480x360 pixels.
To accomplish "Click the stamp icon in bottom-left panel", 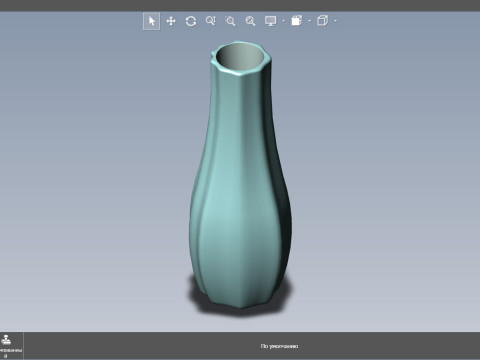I will tap(6, 340).
